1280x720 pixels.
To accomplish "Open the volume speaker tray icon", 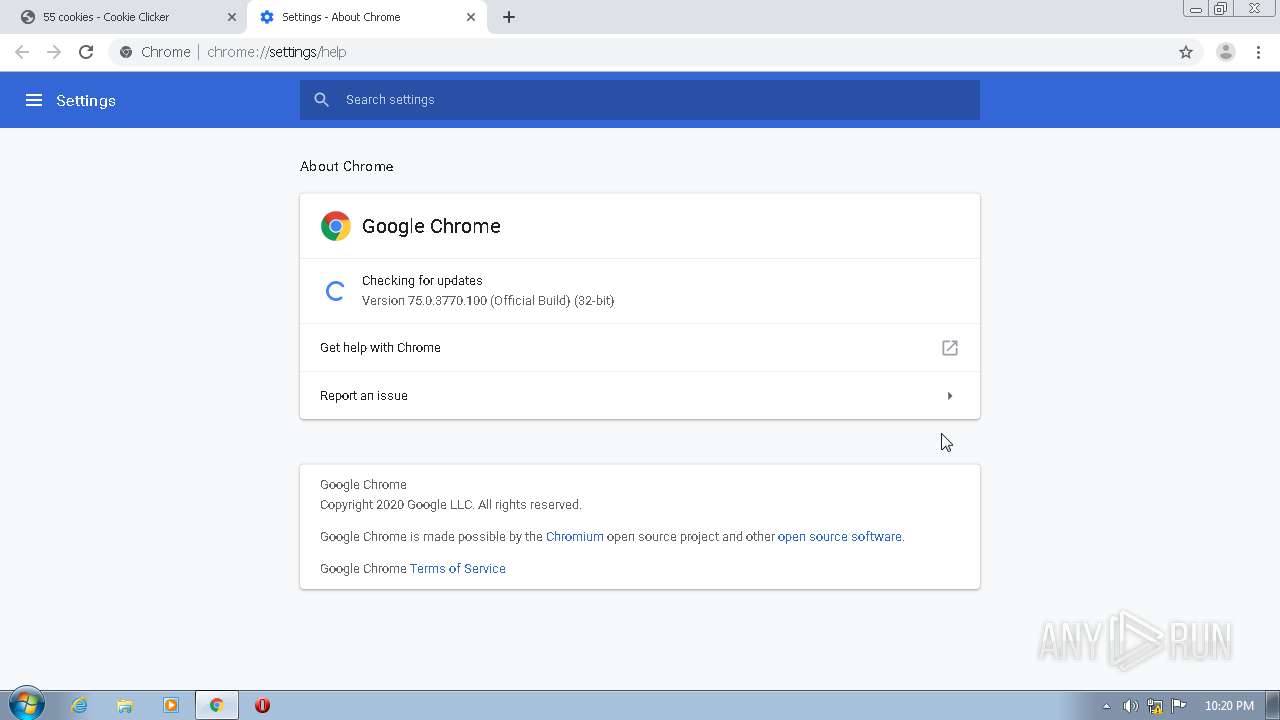I will pyautogui.click(x=1130, y=706).
